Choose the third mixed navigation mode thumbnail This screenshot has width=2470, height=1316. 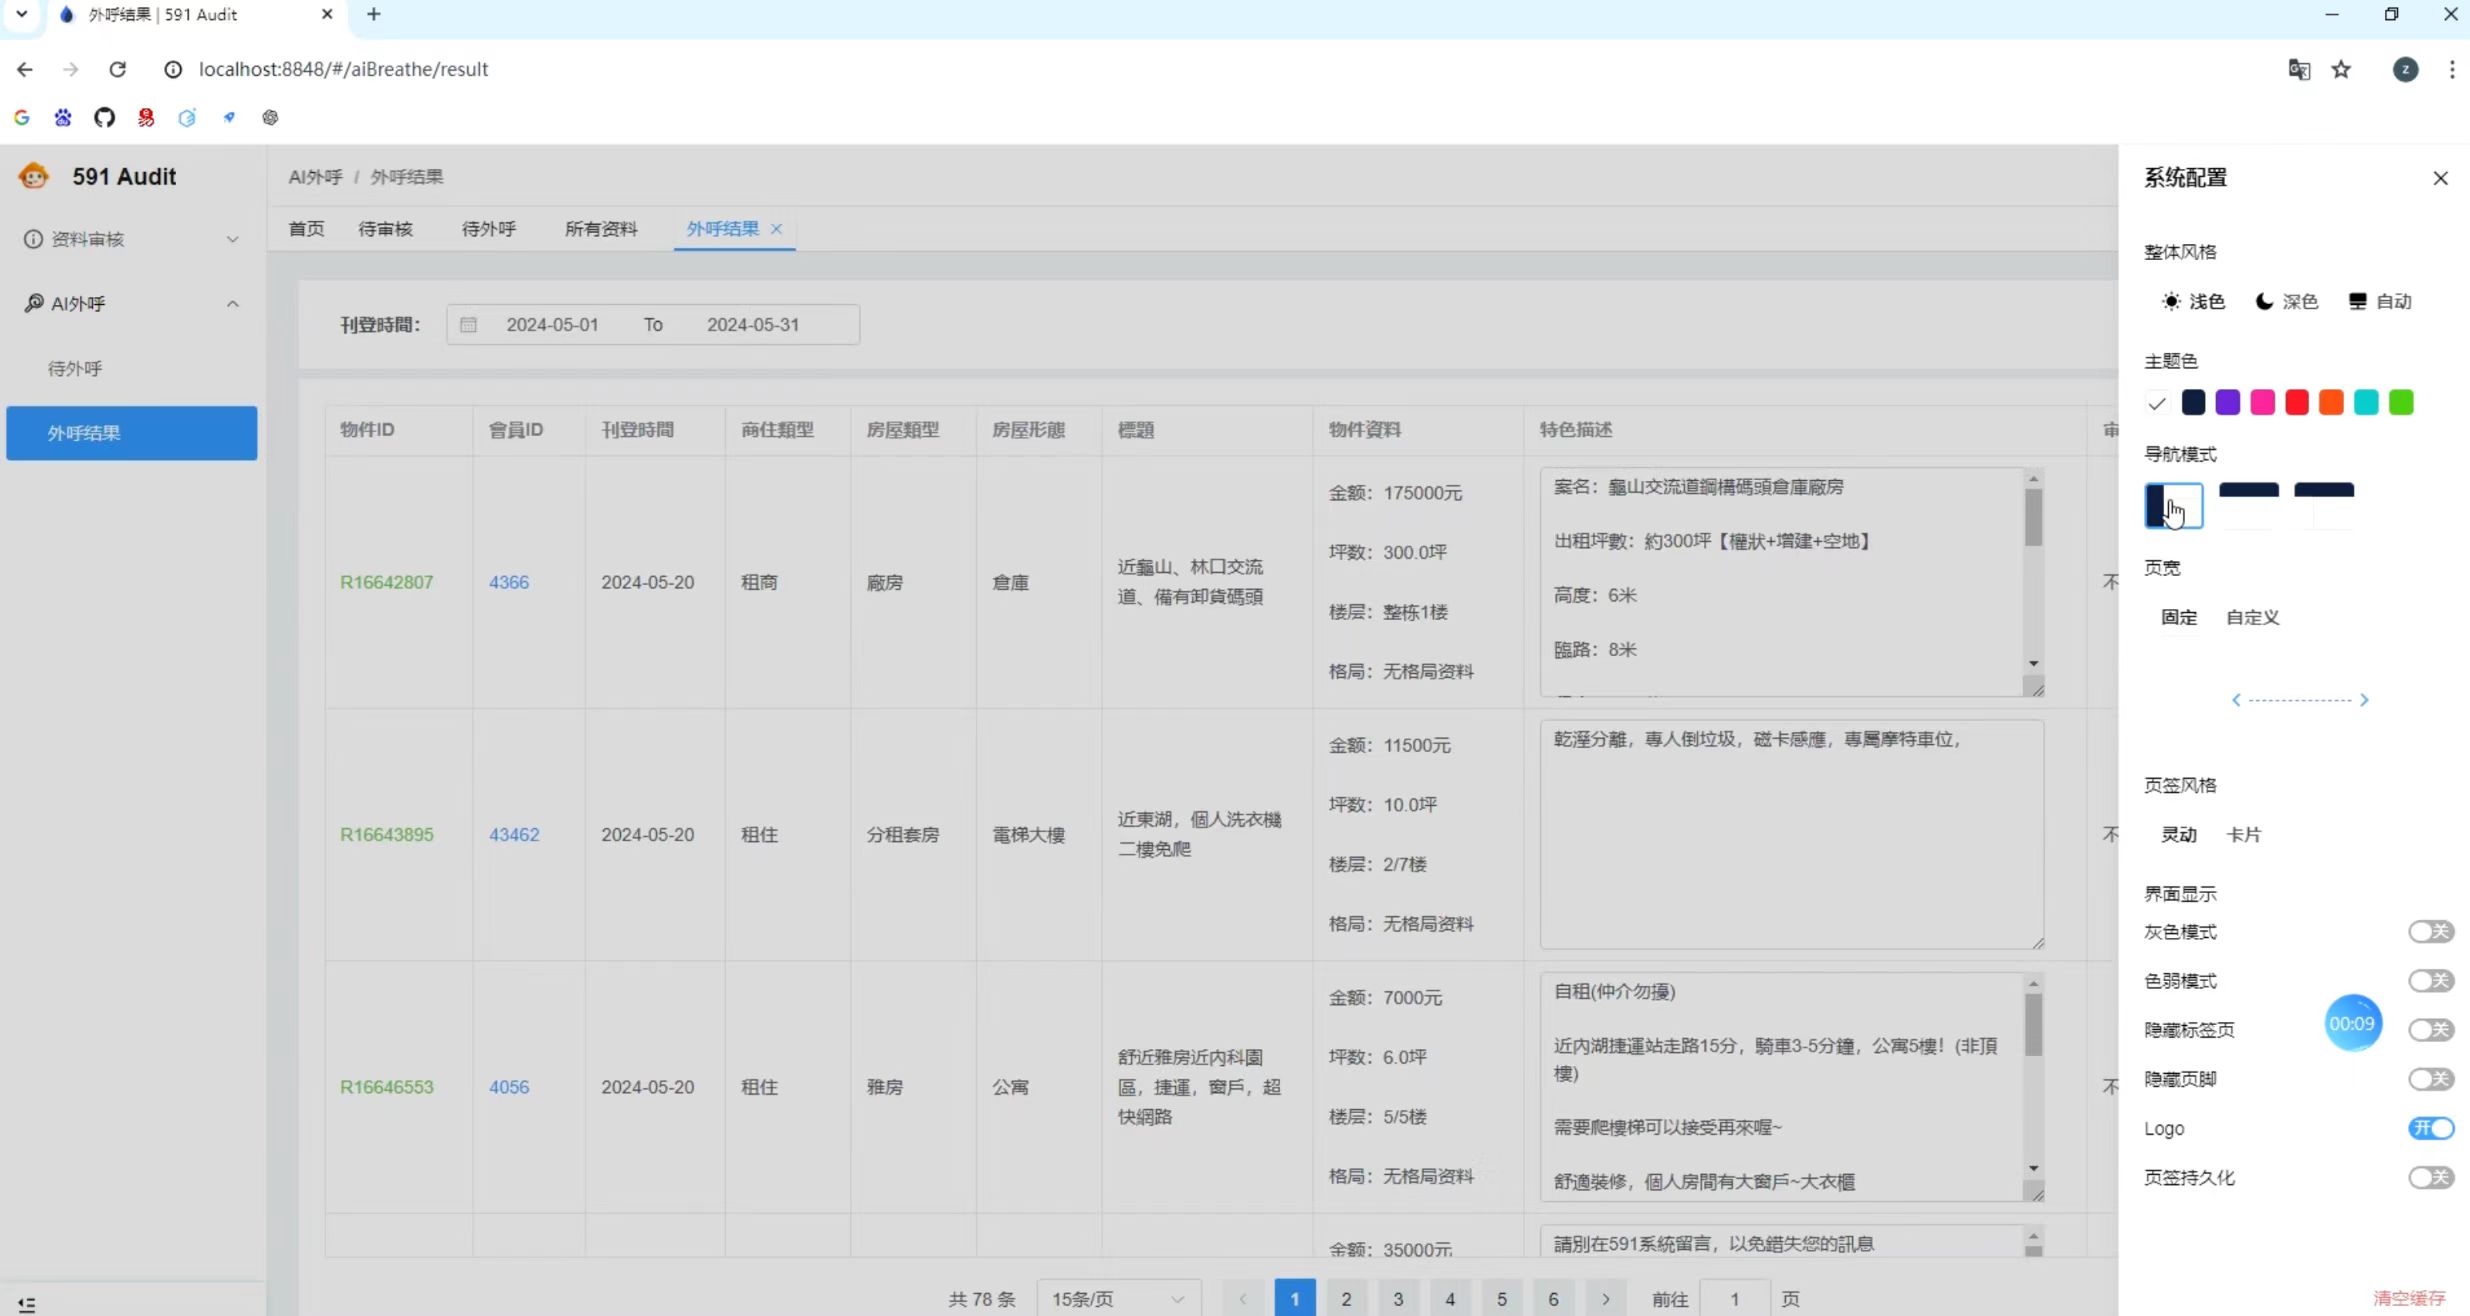(2324, 505)
